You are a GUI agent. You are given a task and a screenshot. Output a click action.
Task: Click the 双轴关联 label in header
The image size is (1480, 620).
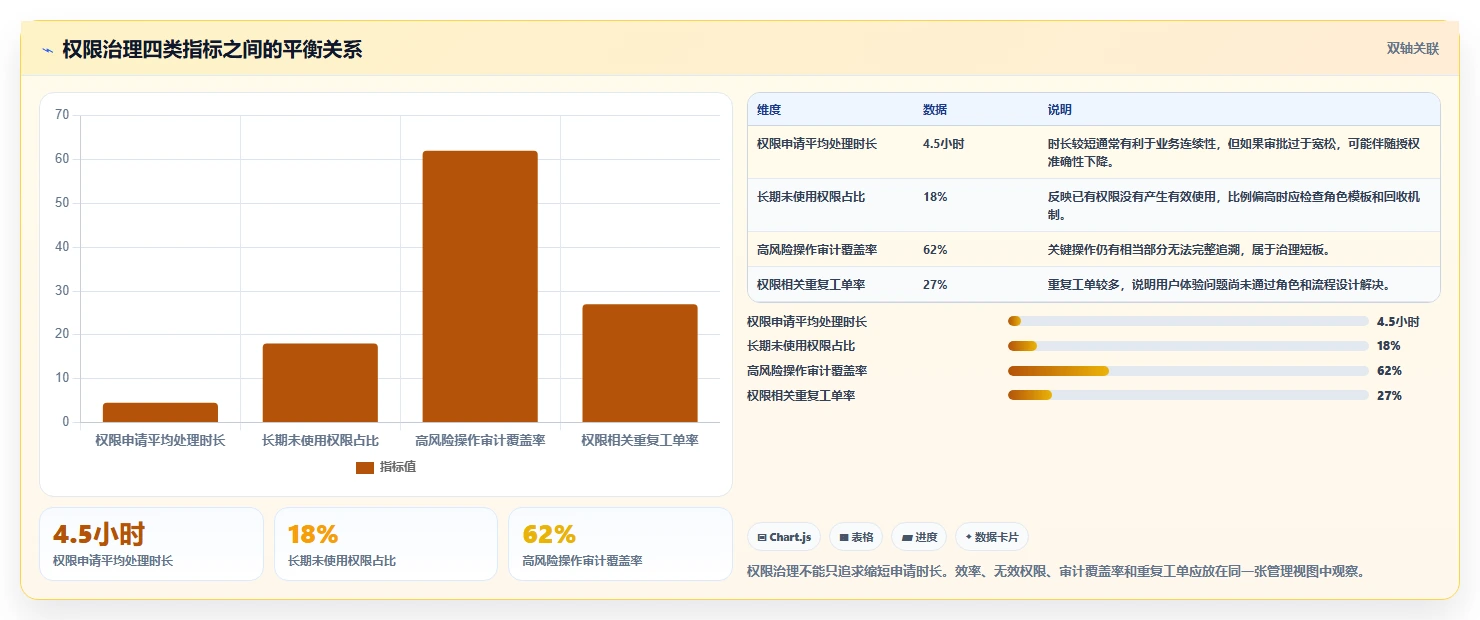1412,49
